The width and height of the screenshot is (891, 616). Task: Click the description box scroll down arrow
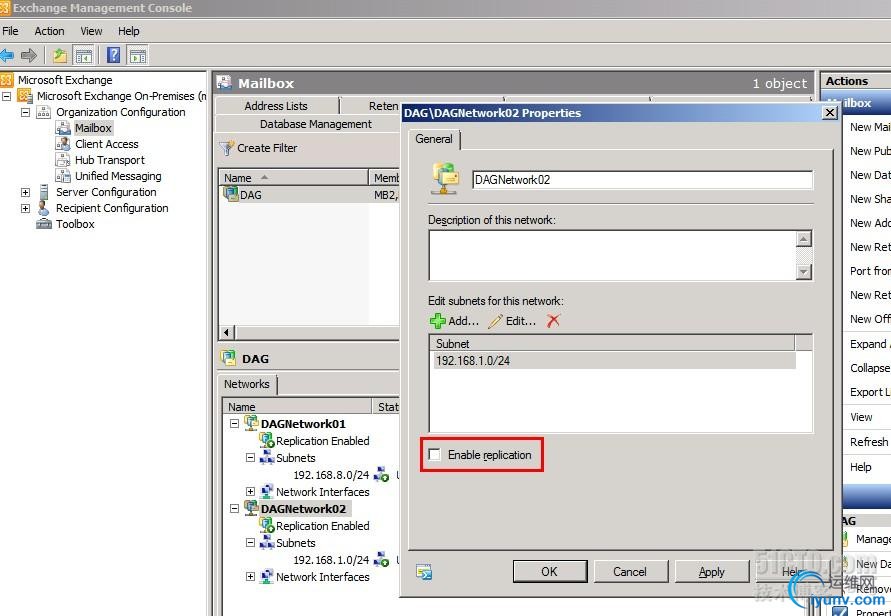point(803,272)
